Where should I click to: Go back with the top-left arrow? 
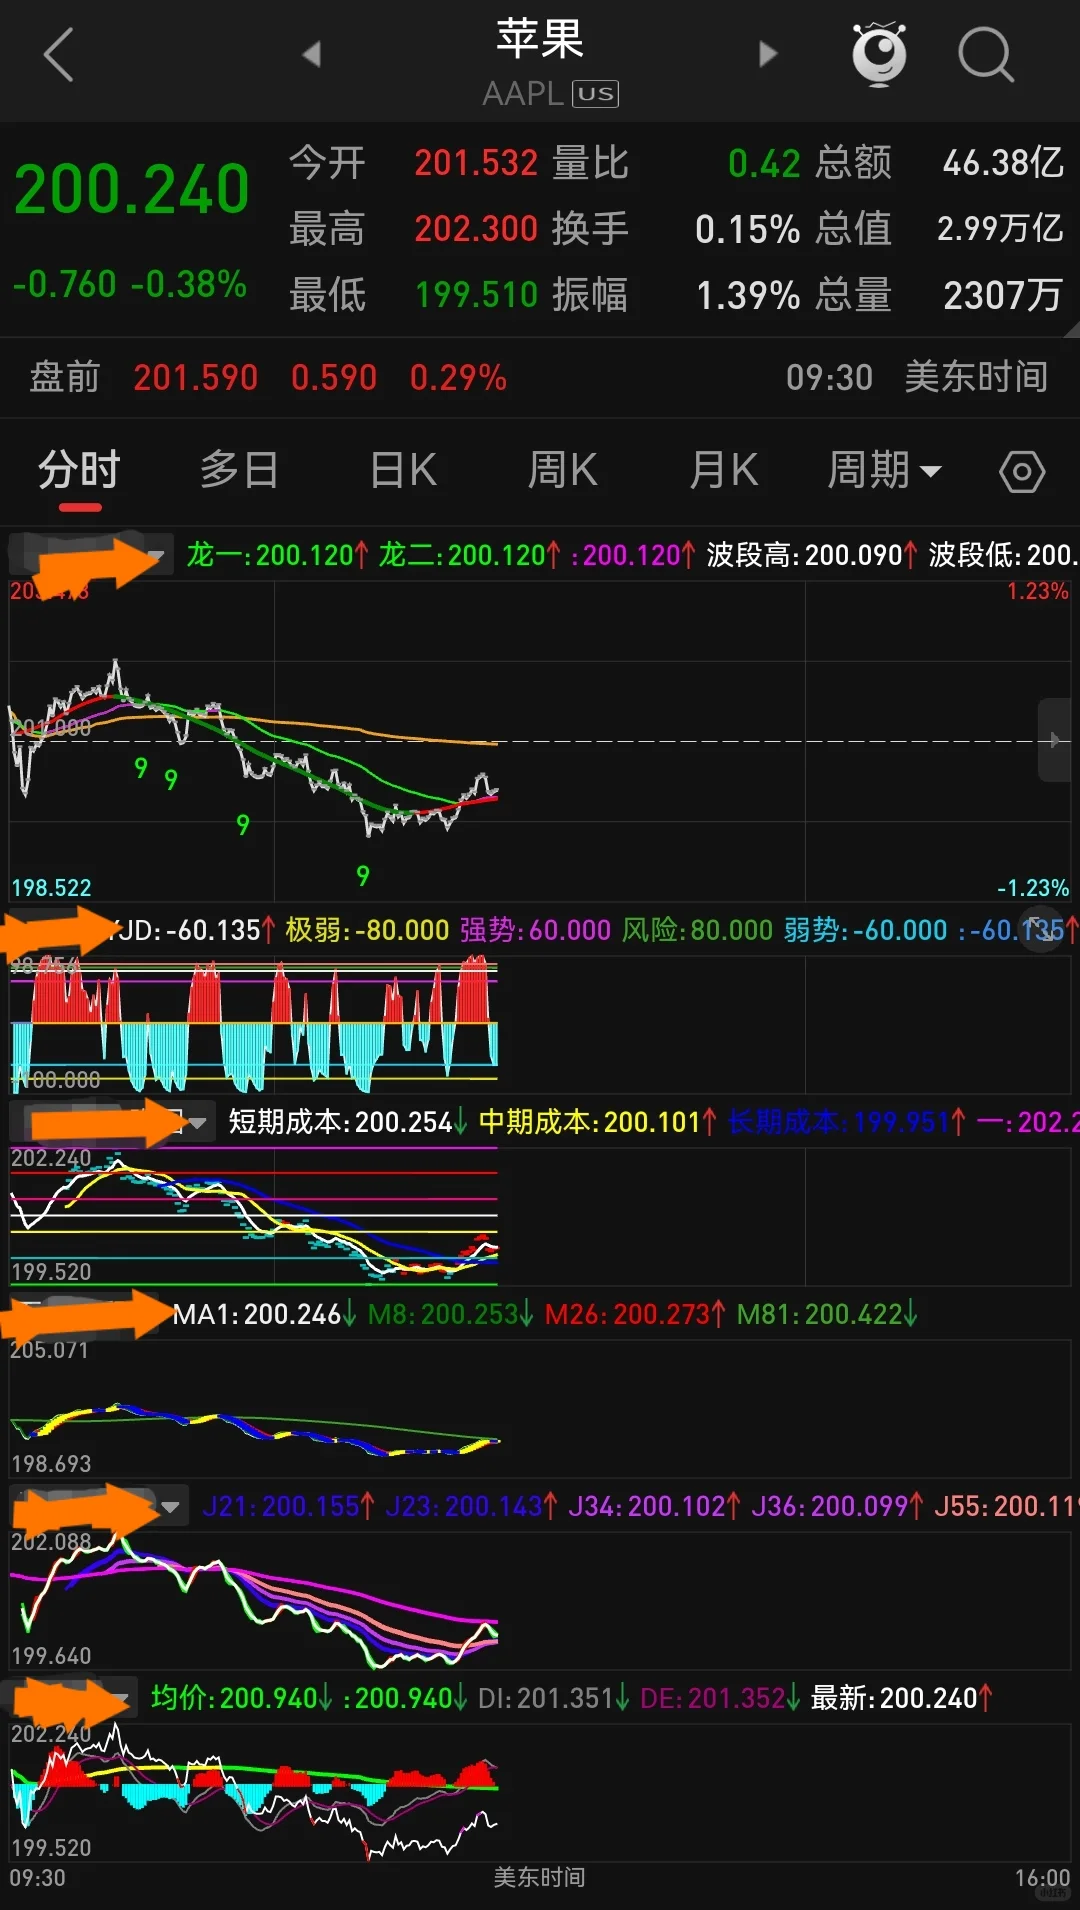click(59, 55)
